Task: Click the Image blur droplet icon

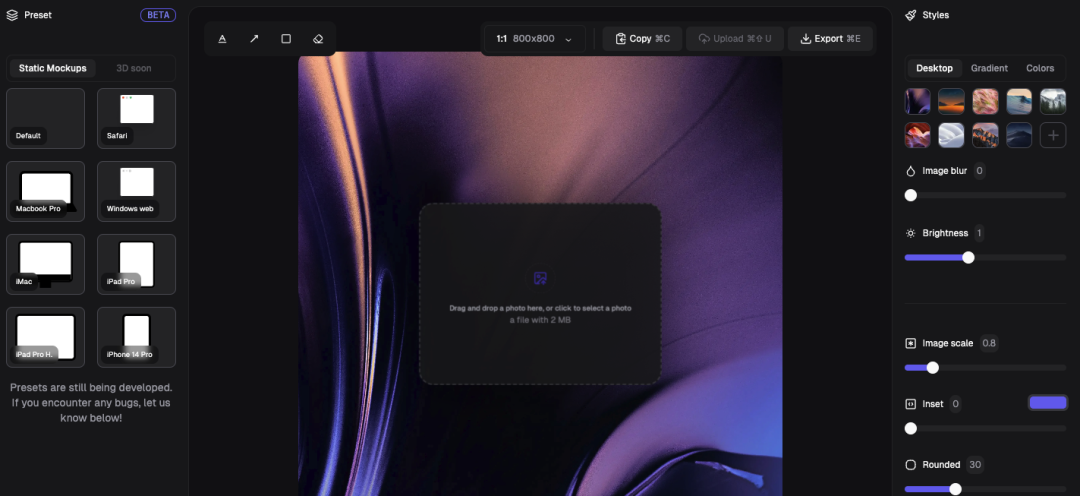Action: click(911, 171)
